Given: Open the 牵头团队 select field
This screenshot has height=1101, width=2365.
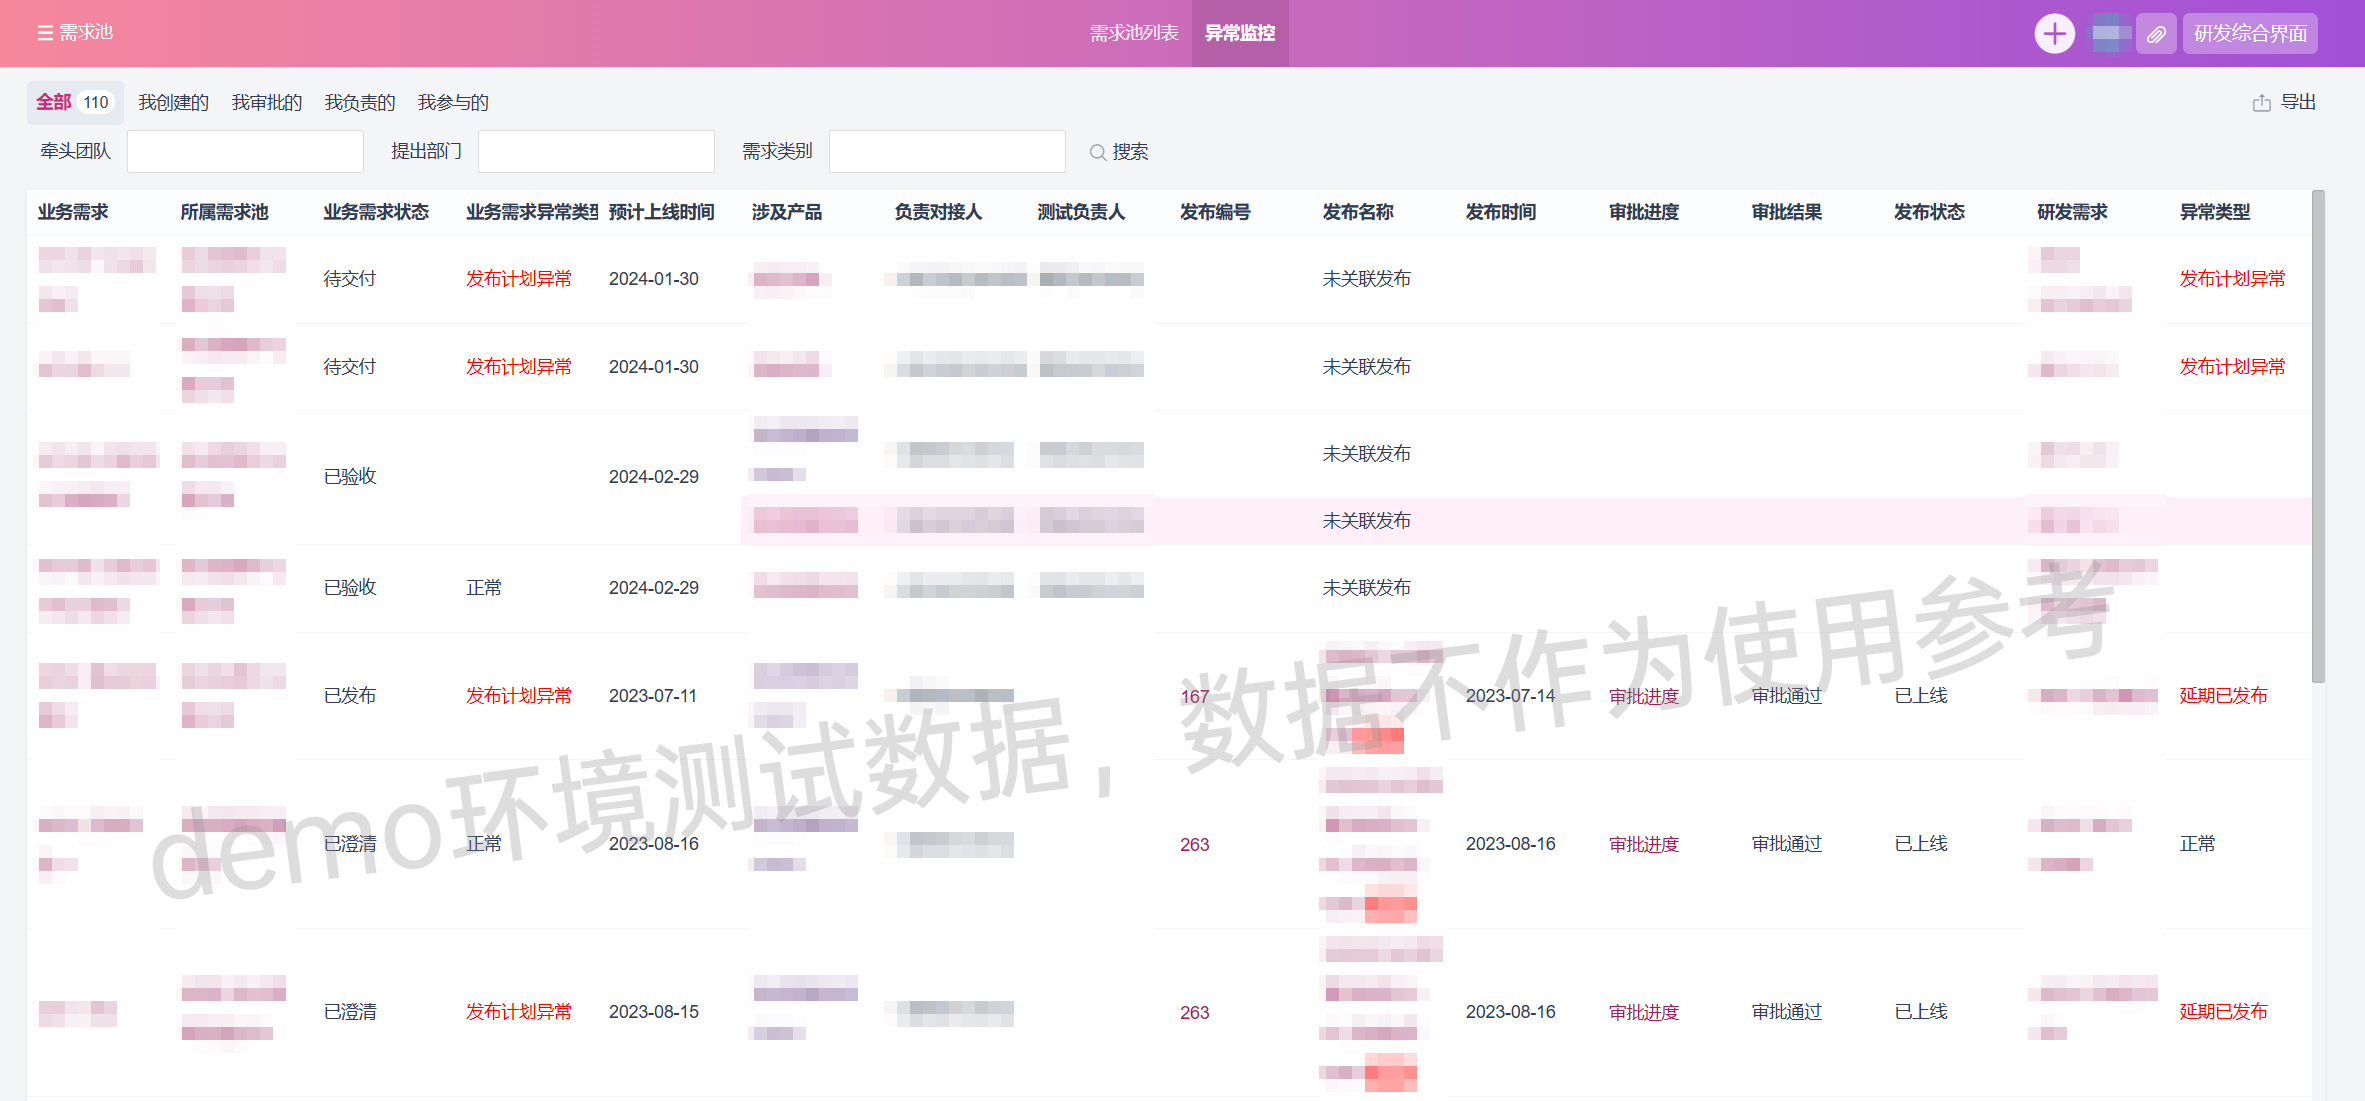Looking at the screenshot, I should click(x=245, y=152).
